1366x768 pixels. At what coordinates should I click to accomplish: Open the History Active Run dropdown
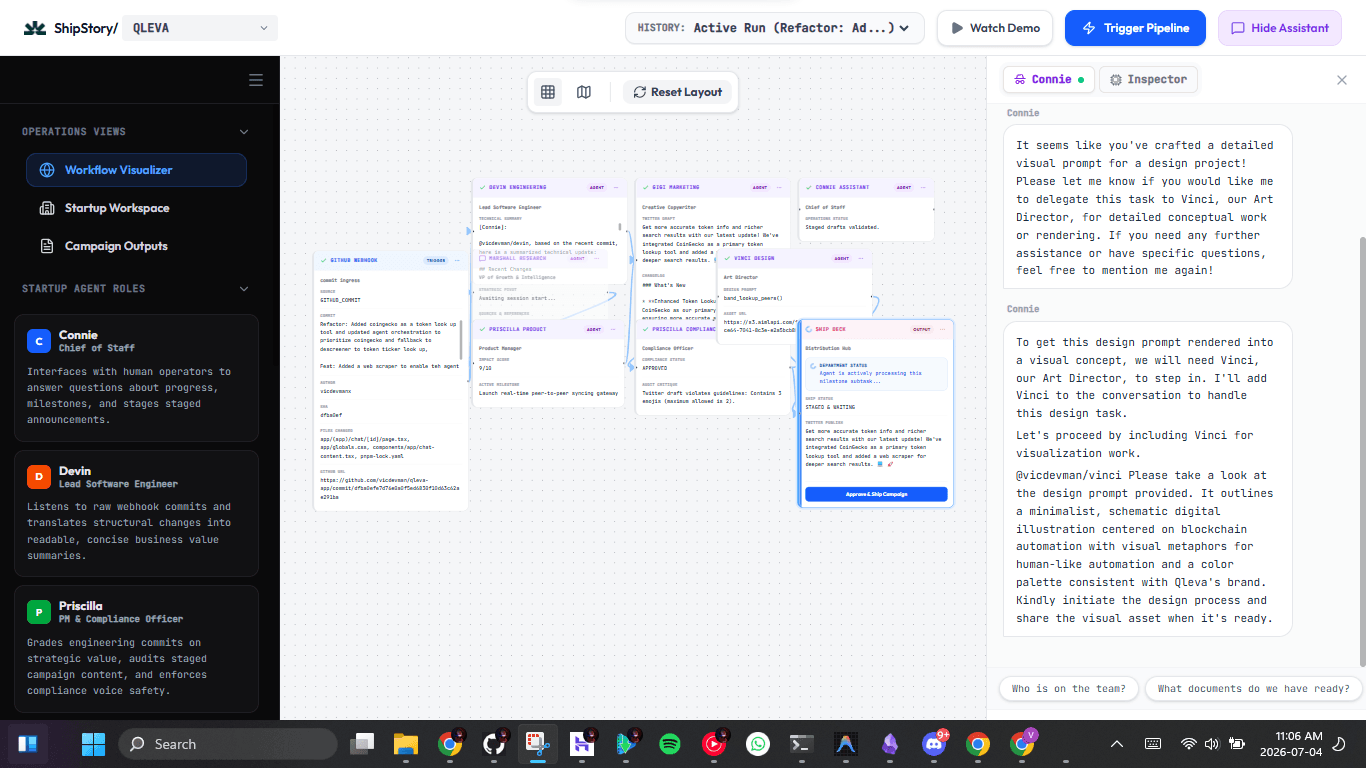(x=775, y=28)
